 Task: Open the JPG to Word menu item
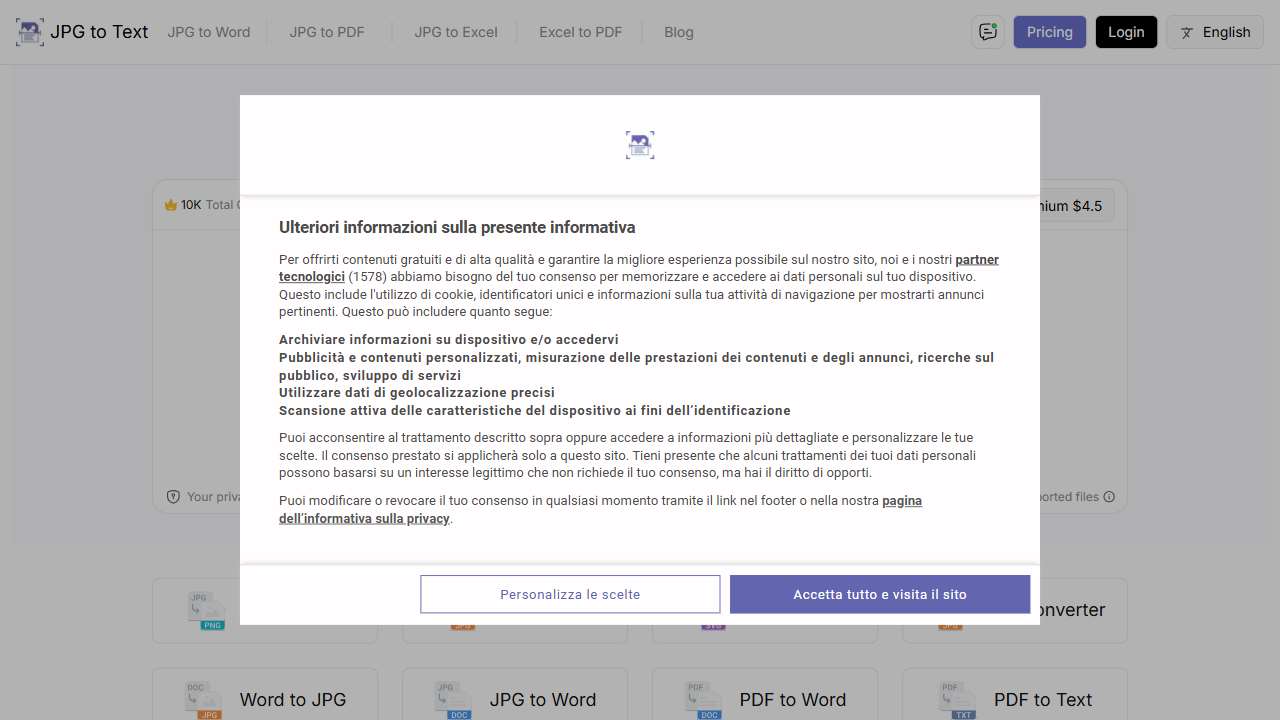click(208, 32)
